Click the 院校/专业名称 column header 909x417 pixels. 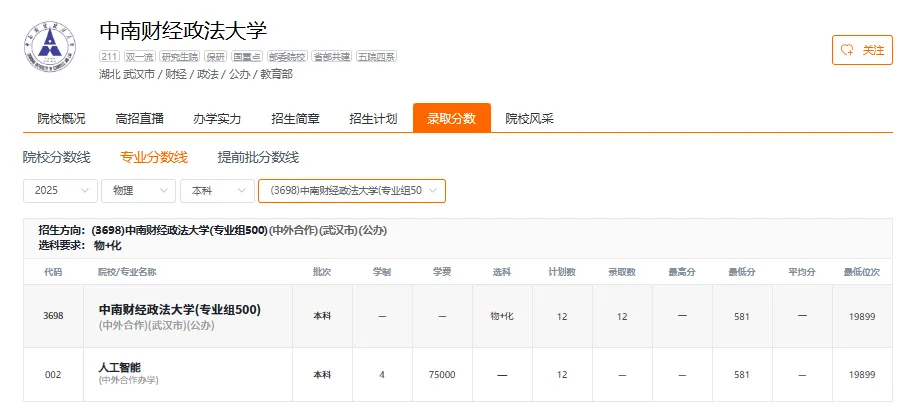point(127,271)
